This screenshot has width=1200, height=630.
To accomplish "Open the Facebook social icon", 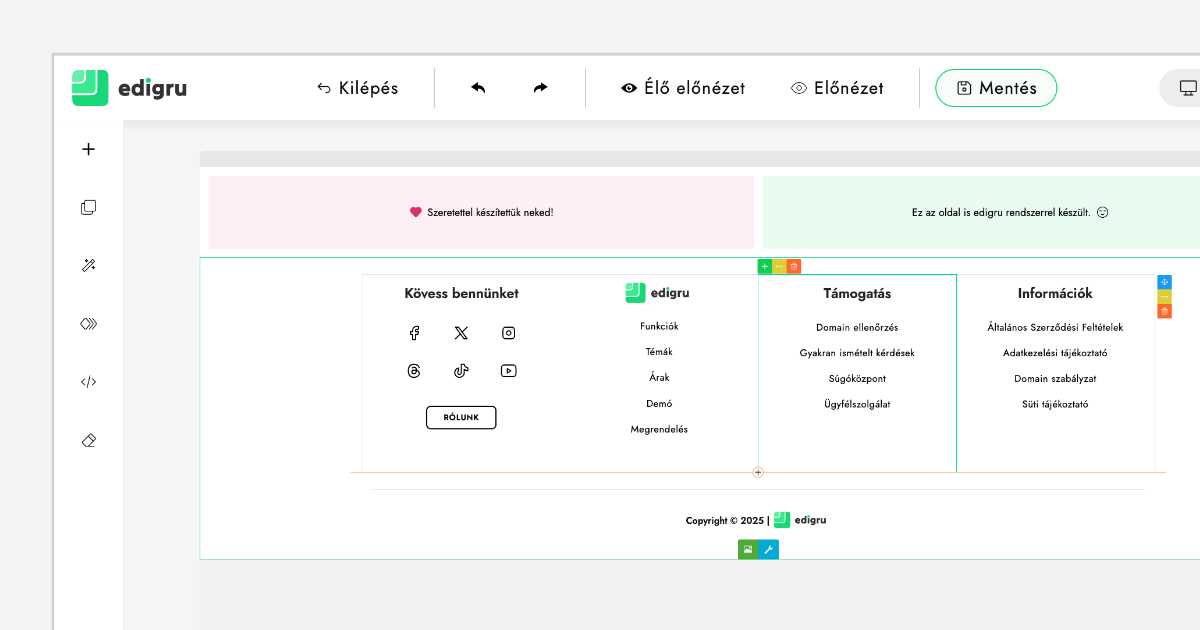I will 414,333.
